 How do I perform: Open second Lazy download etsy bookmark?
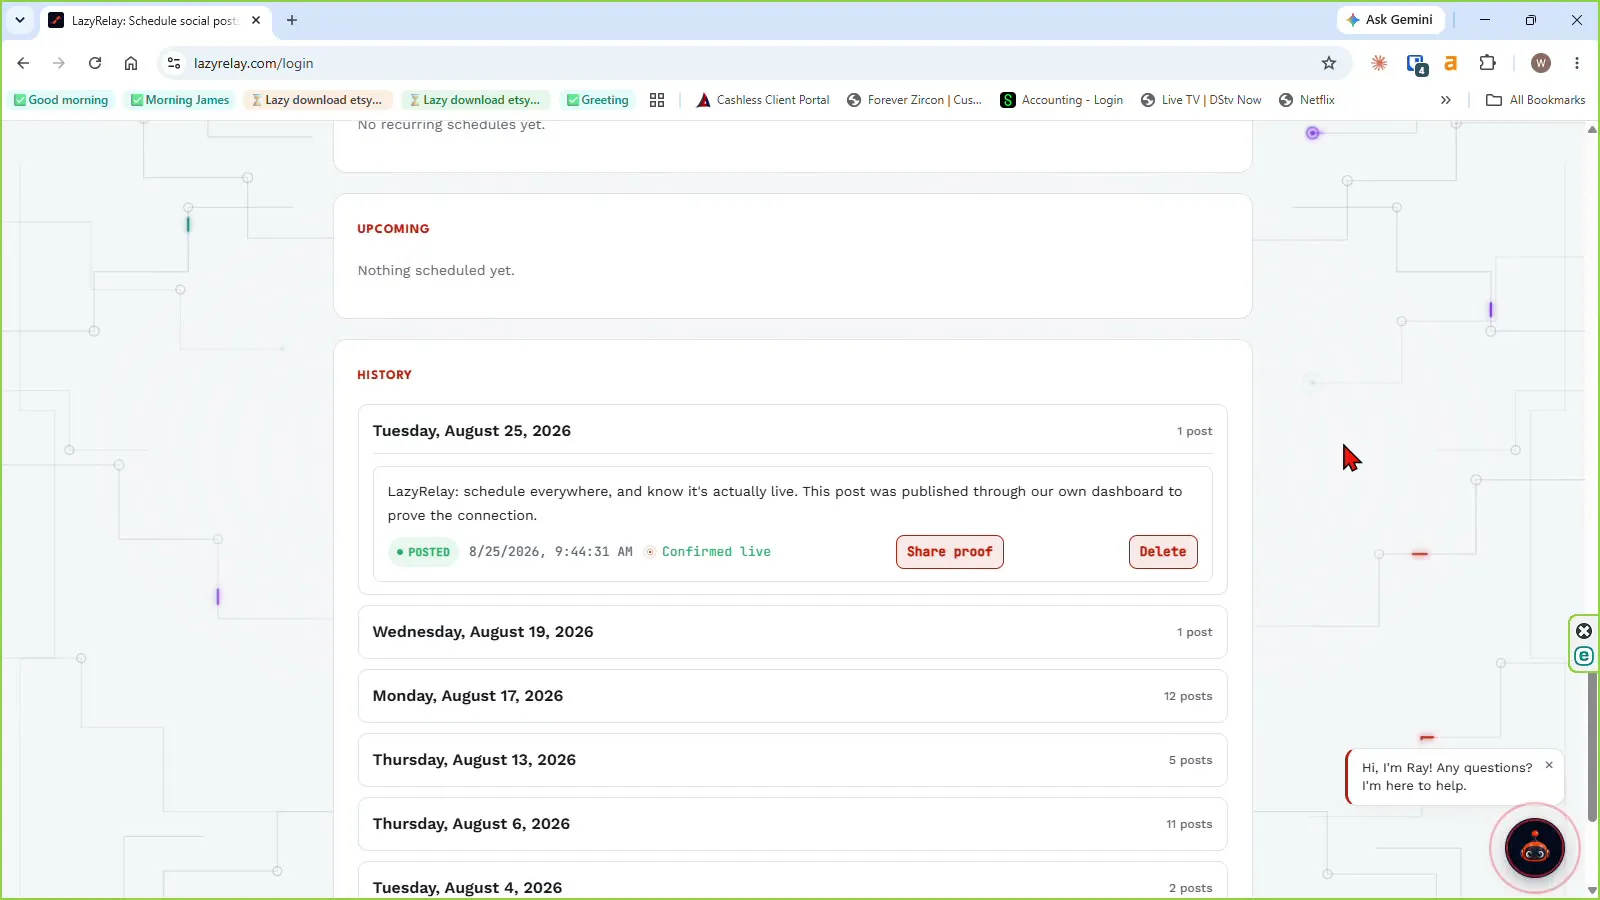(474, 100)
